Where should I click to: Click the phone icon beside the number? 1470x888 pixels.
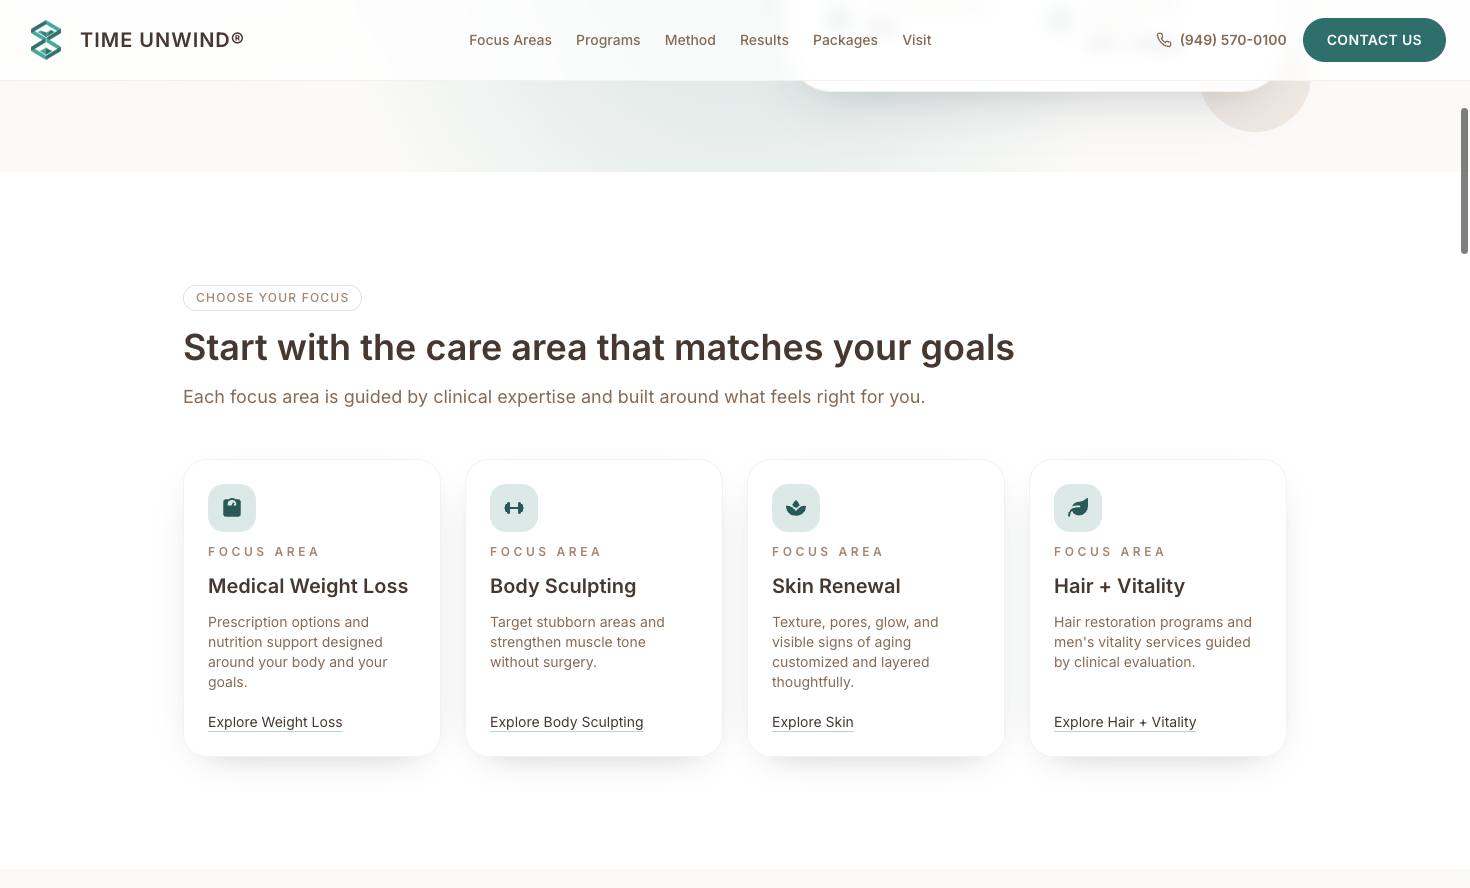click(x=1164, y=40)
